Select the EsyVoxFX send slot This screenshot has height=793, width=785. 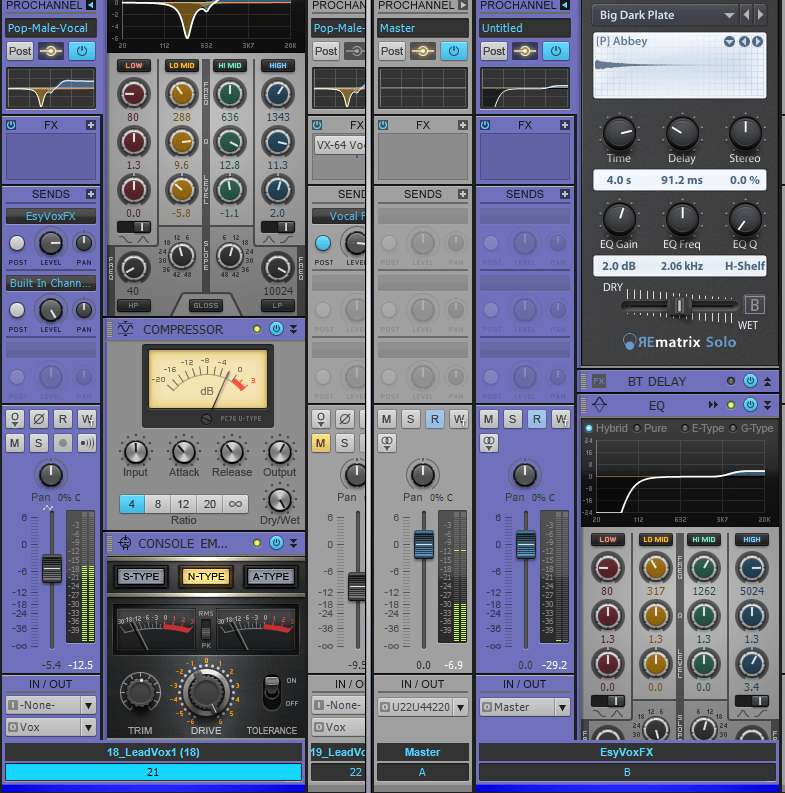point(51,216)
